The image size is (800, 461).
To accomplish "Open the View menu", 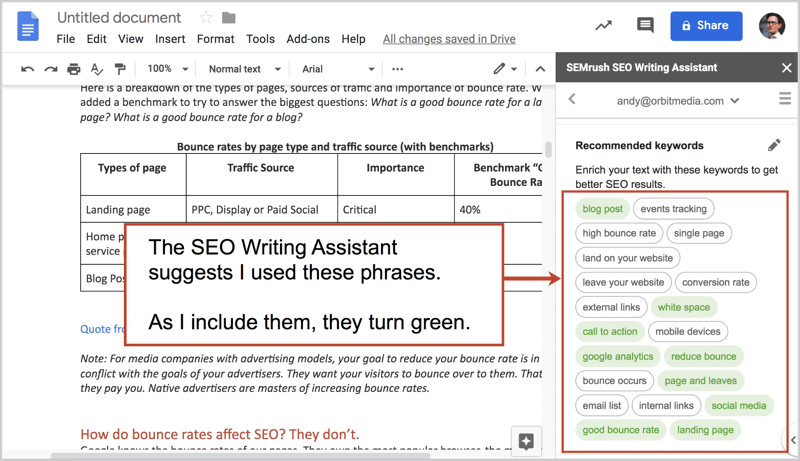I will 131,39.
